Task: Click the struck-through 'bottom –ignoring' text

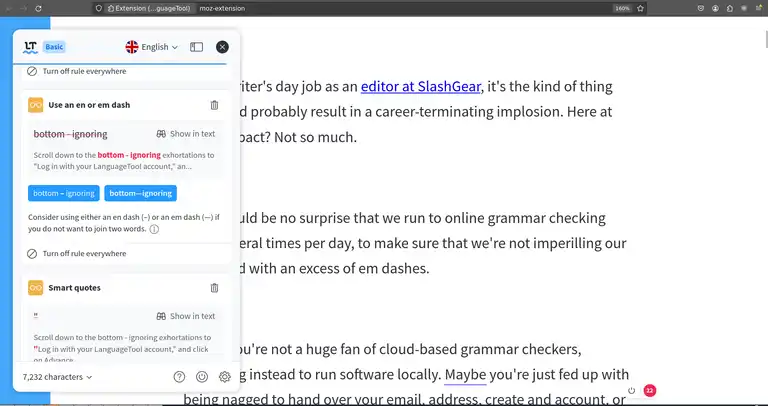Action: pos(71,134)
